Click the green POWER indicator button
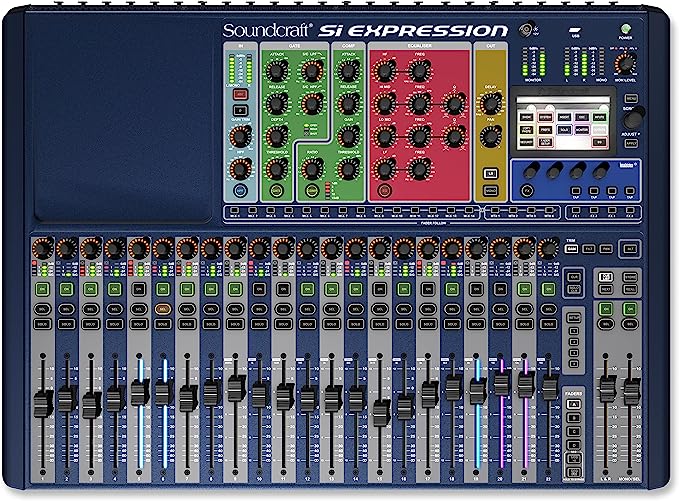This screenshot has height=501, width=679. (x=627, y=31)
